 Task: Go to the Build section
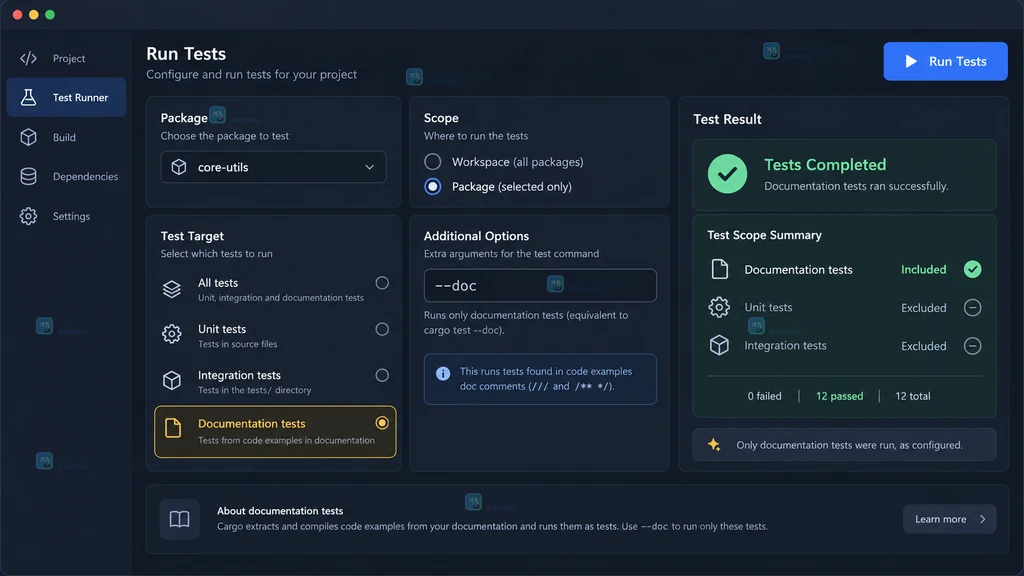pyautogui.click(x=66, y=137)
